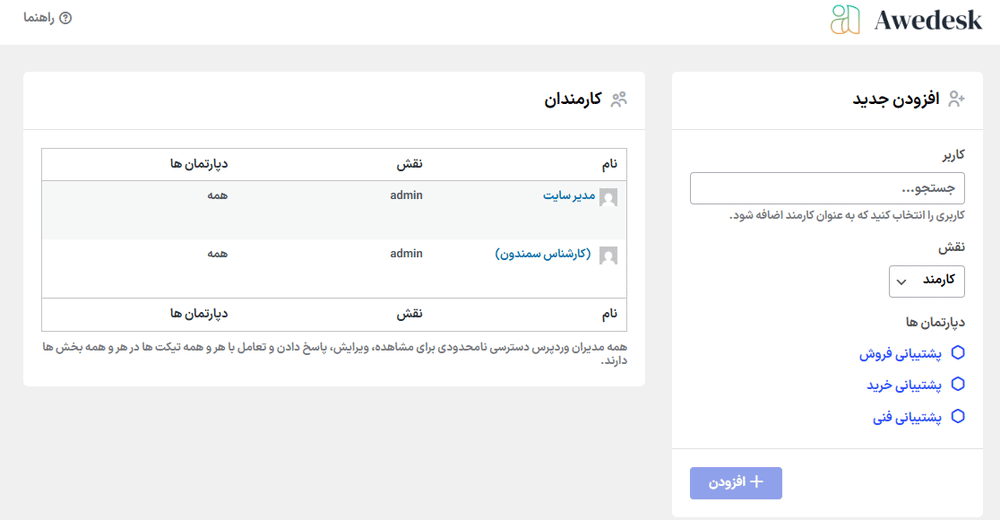Click the نقش column header at top
The image size is (1000, 520).
click(411, 163)
